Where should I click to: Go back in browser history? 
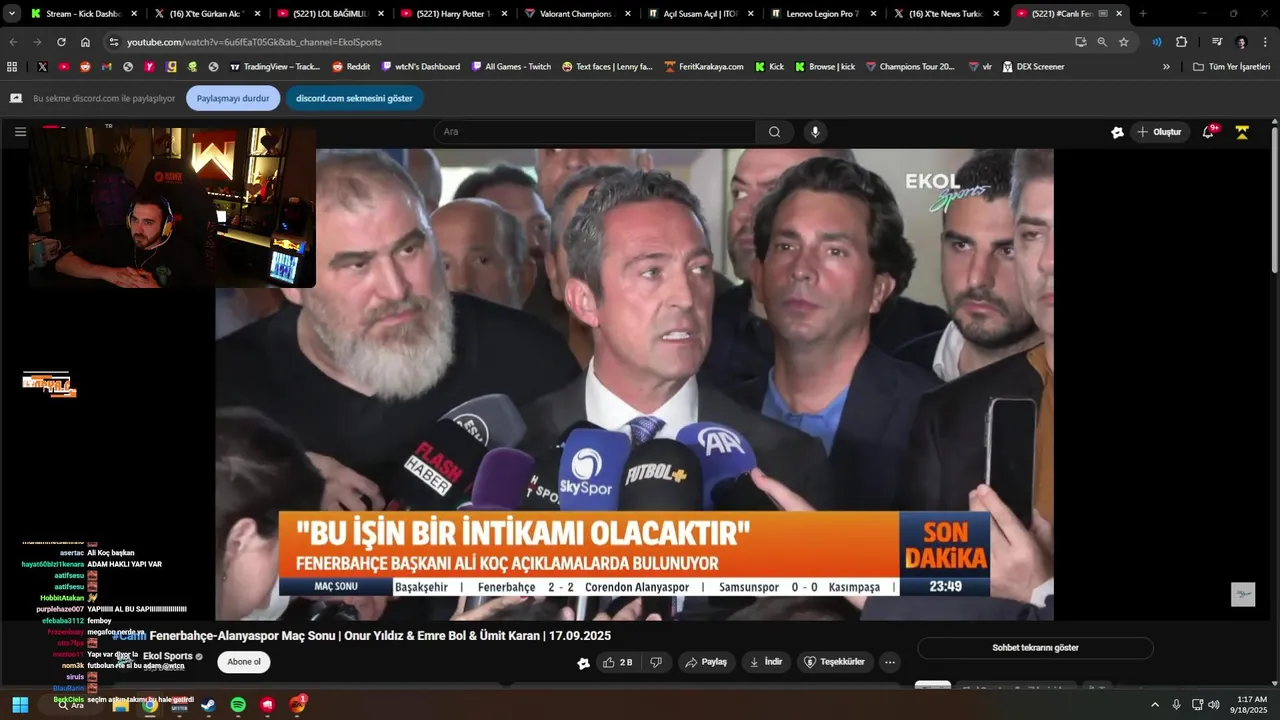(x=13, y=42)
